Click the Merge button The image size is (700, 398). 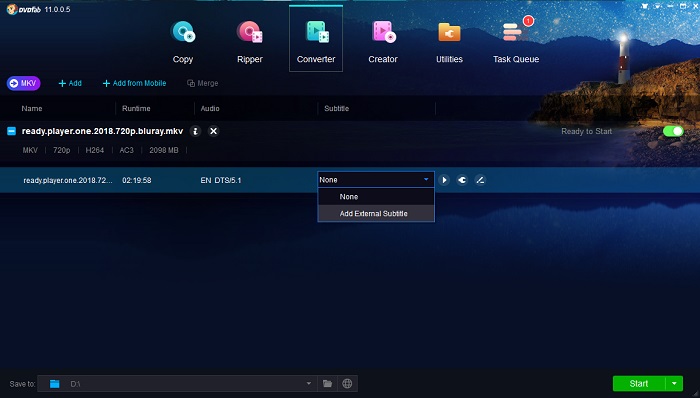tap(203, 83)
